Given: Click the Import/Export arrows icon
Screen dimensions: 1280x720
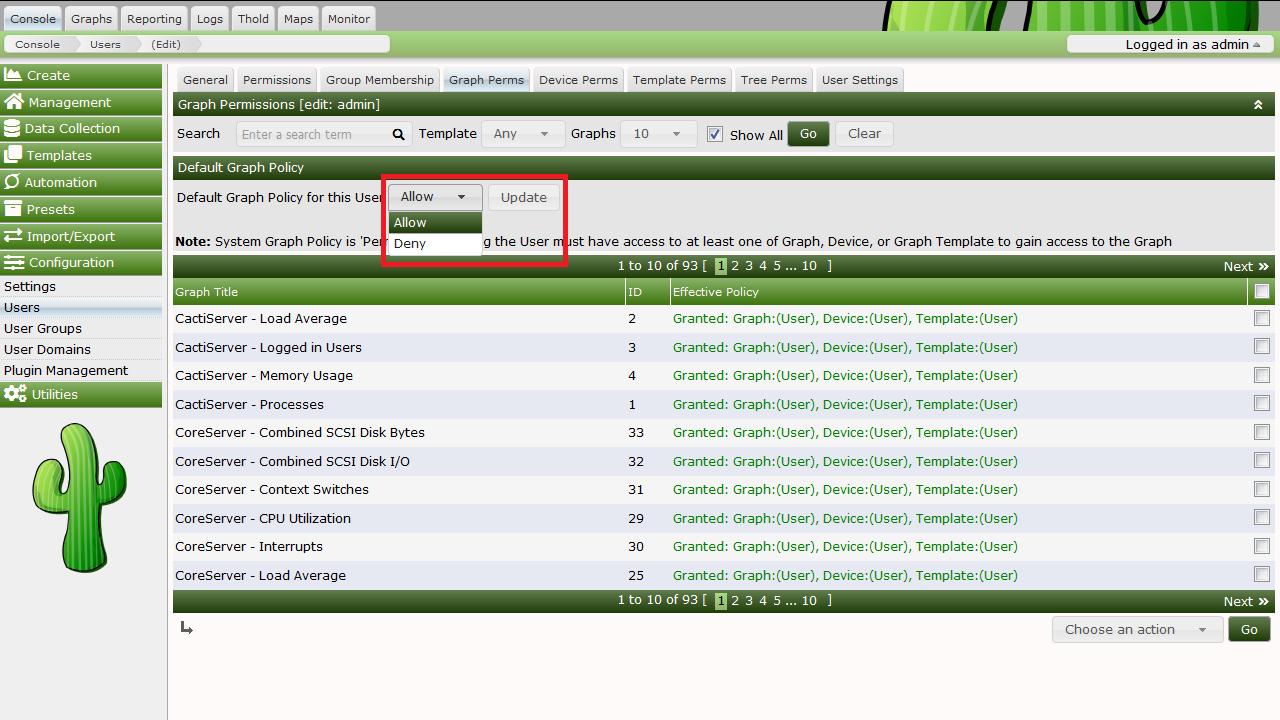Looking at the screenshot, I should point(13,236).
